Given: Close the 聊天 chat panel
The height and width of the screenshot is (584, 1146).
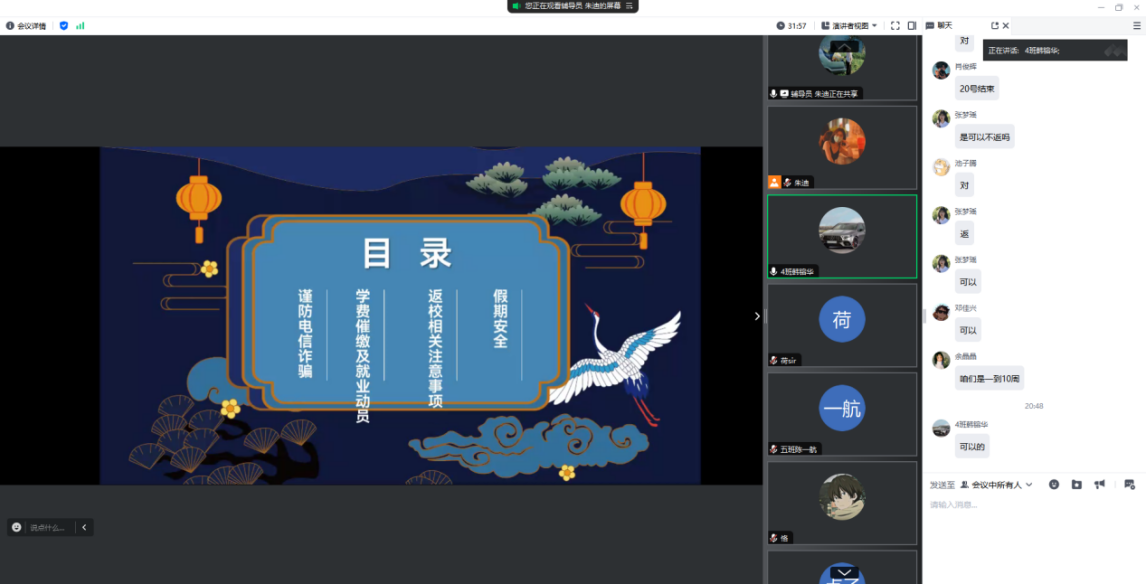Looking at the screenshot, I should click(1006, 26).
